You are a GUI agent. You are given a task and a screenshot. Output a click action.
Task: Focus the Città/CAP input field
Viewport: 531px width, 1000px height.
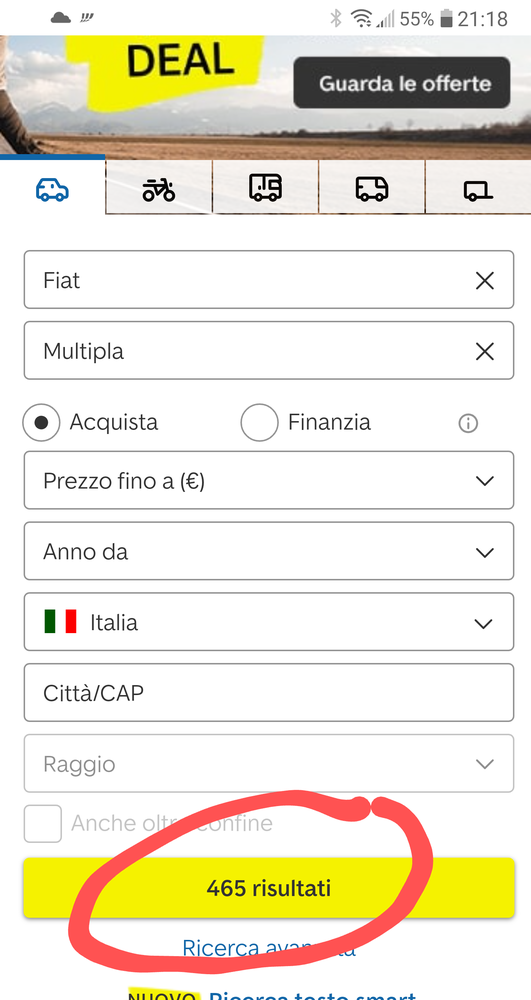point(269,693)
